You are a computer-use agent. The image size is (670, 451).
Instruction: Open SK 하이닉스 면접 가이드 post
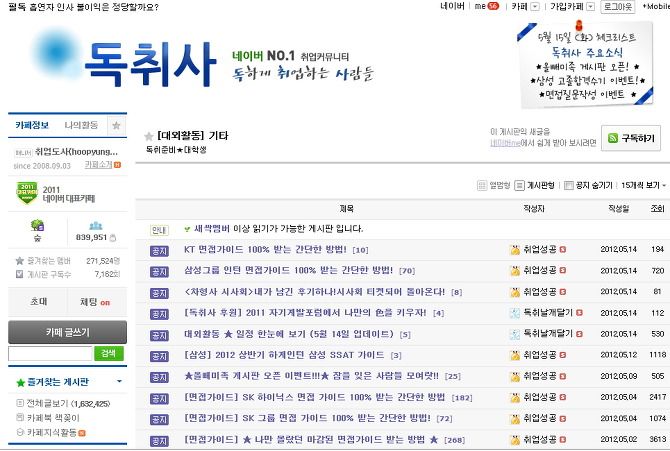click(314, 397)
